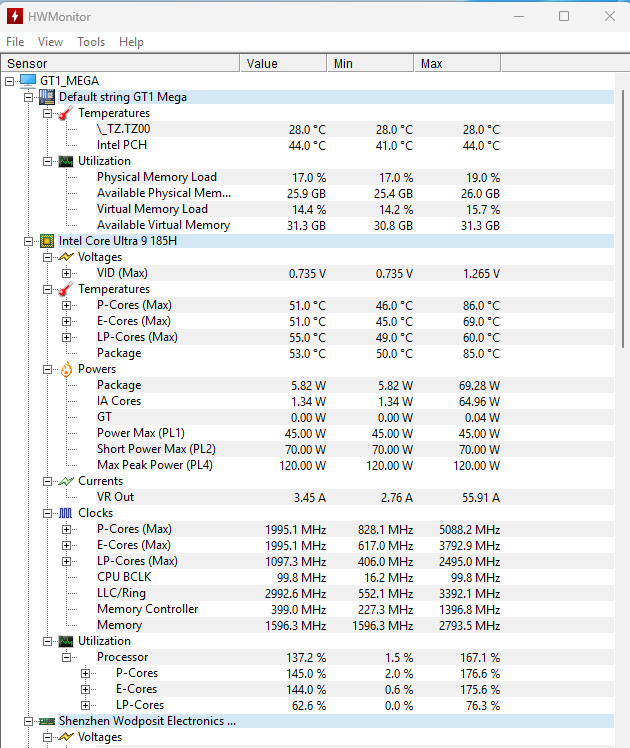630x748 pixels.
Task: Expand the LP-Cores (Max) clocks node
Action: click(67, 561)
